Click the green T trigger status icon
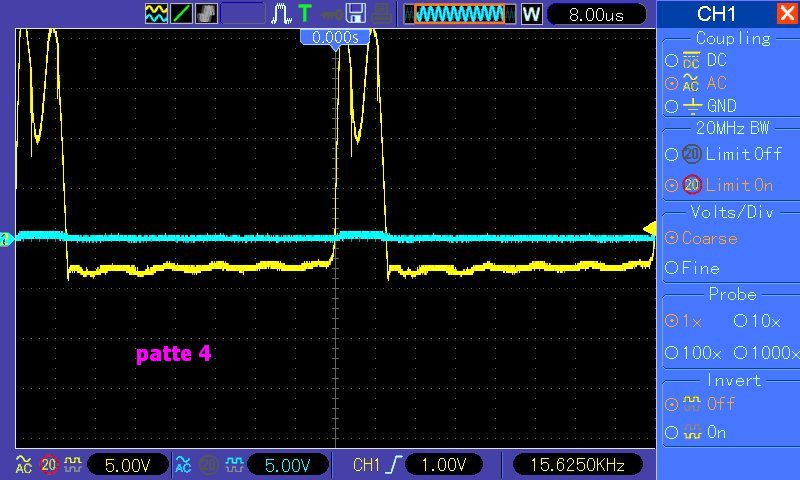Screen dimensions: 800x480 (305, 14)
